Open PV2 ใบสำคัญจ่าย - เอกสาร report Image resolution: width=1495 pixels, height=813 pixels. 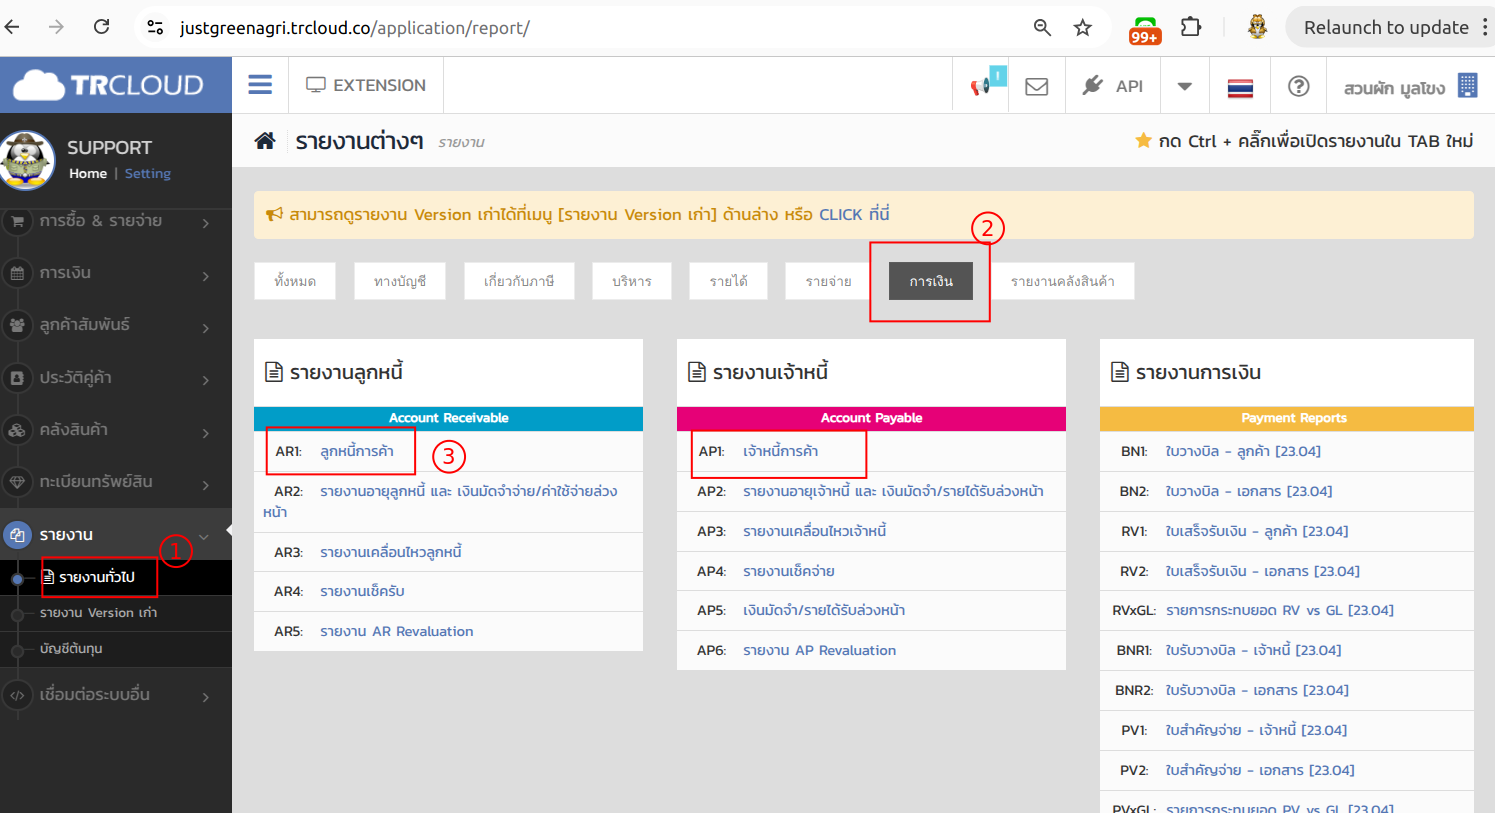pyautogui.click(x=1260, y=770)
